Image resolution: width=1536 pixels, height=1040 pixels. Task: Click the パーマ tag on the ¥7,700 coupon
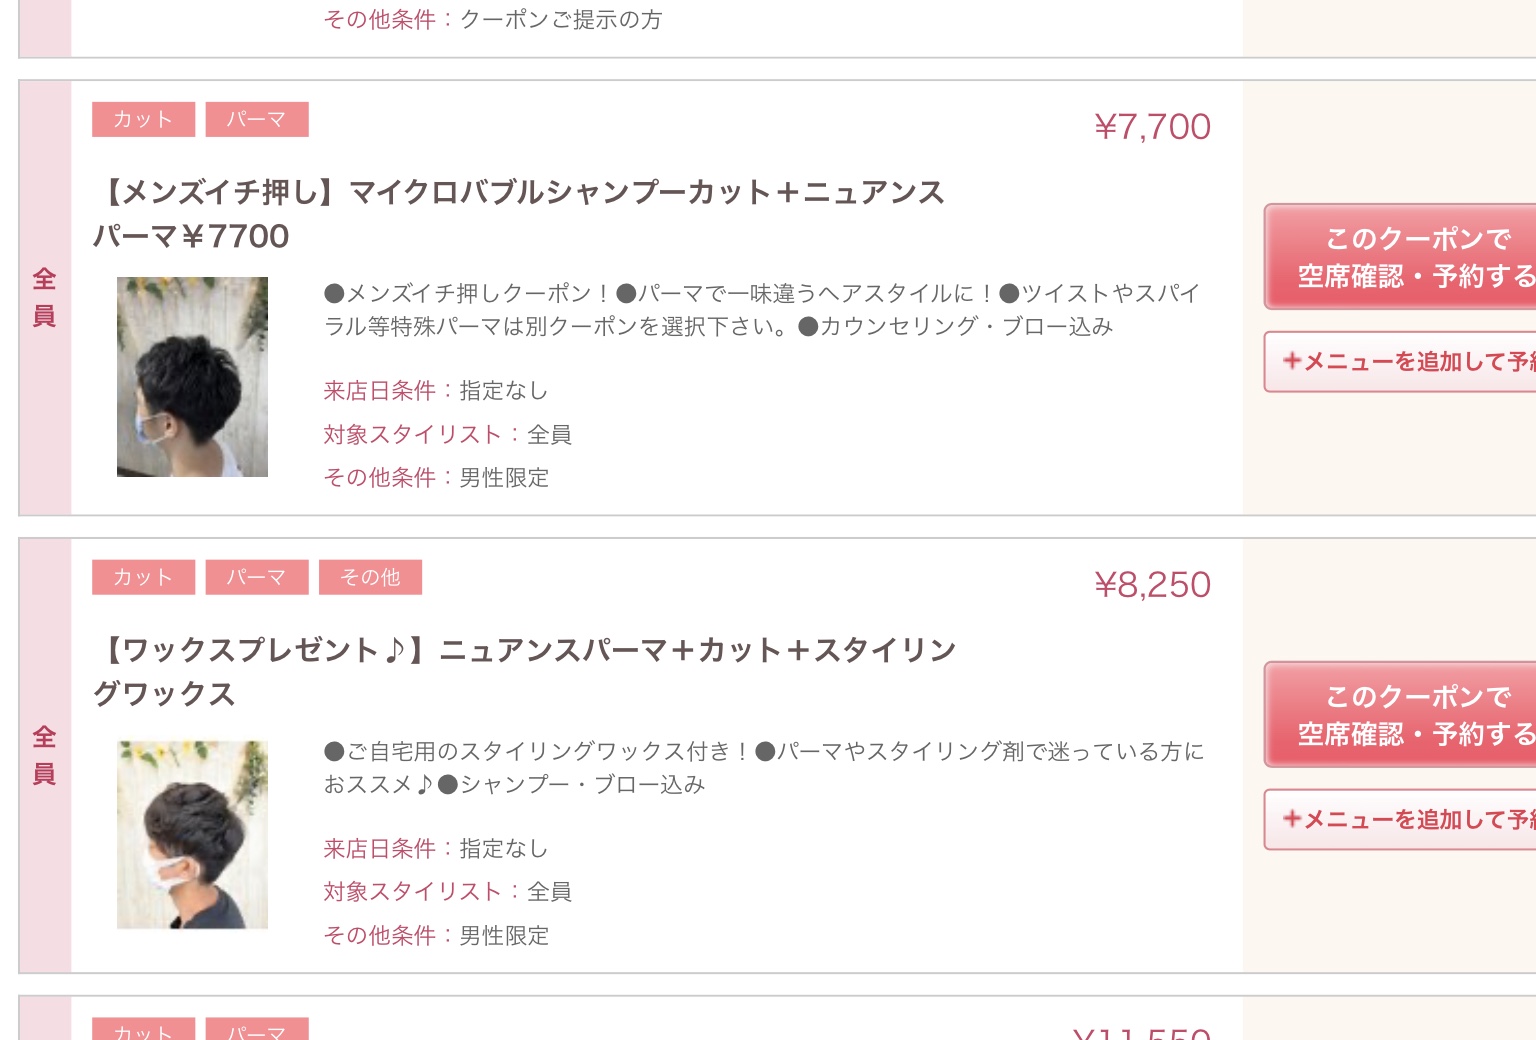(x=256, y=119)
